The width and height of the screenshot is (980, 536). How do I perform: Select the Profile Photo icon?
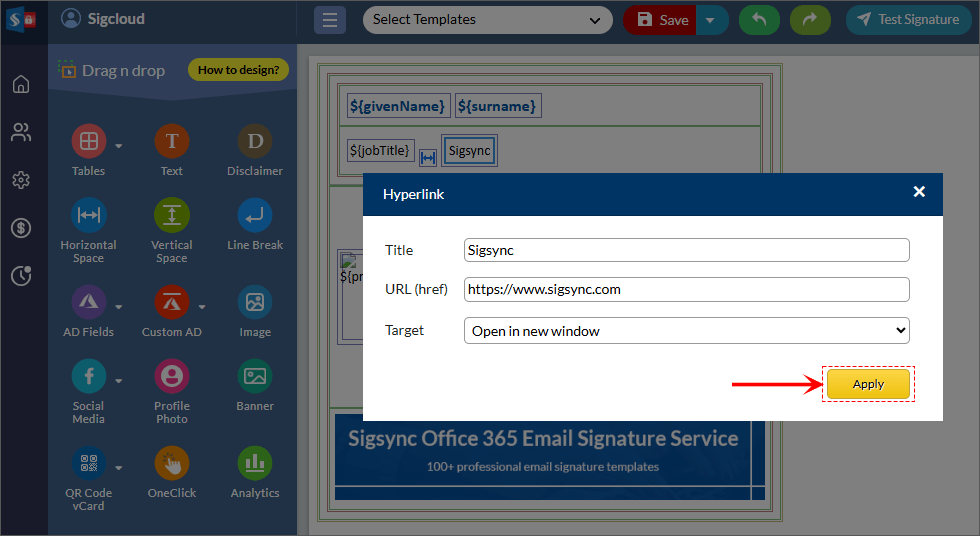point(171,377)
